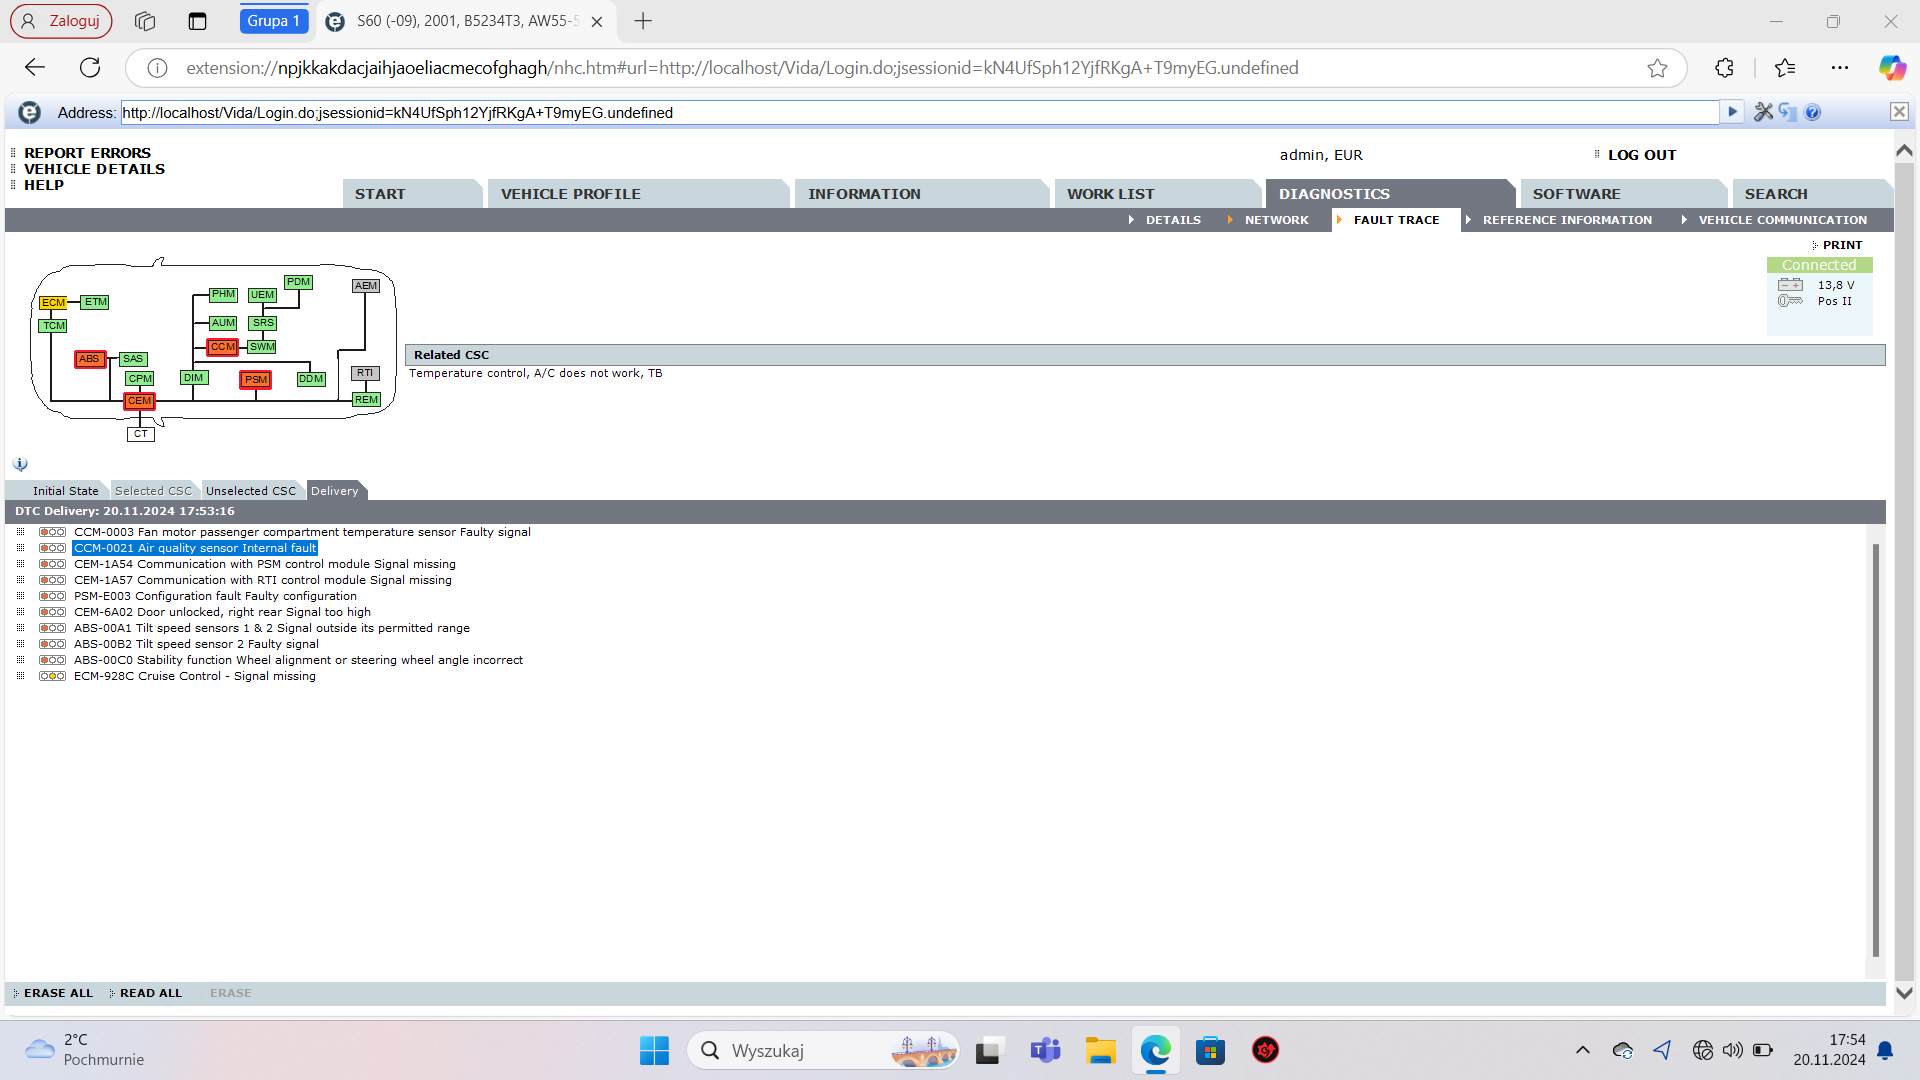Viewport: 1920px width, 1080px height.
Task: Switch to the Initial State tab
Action: [x=65, y=491]
